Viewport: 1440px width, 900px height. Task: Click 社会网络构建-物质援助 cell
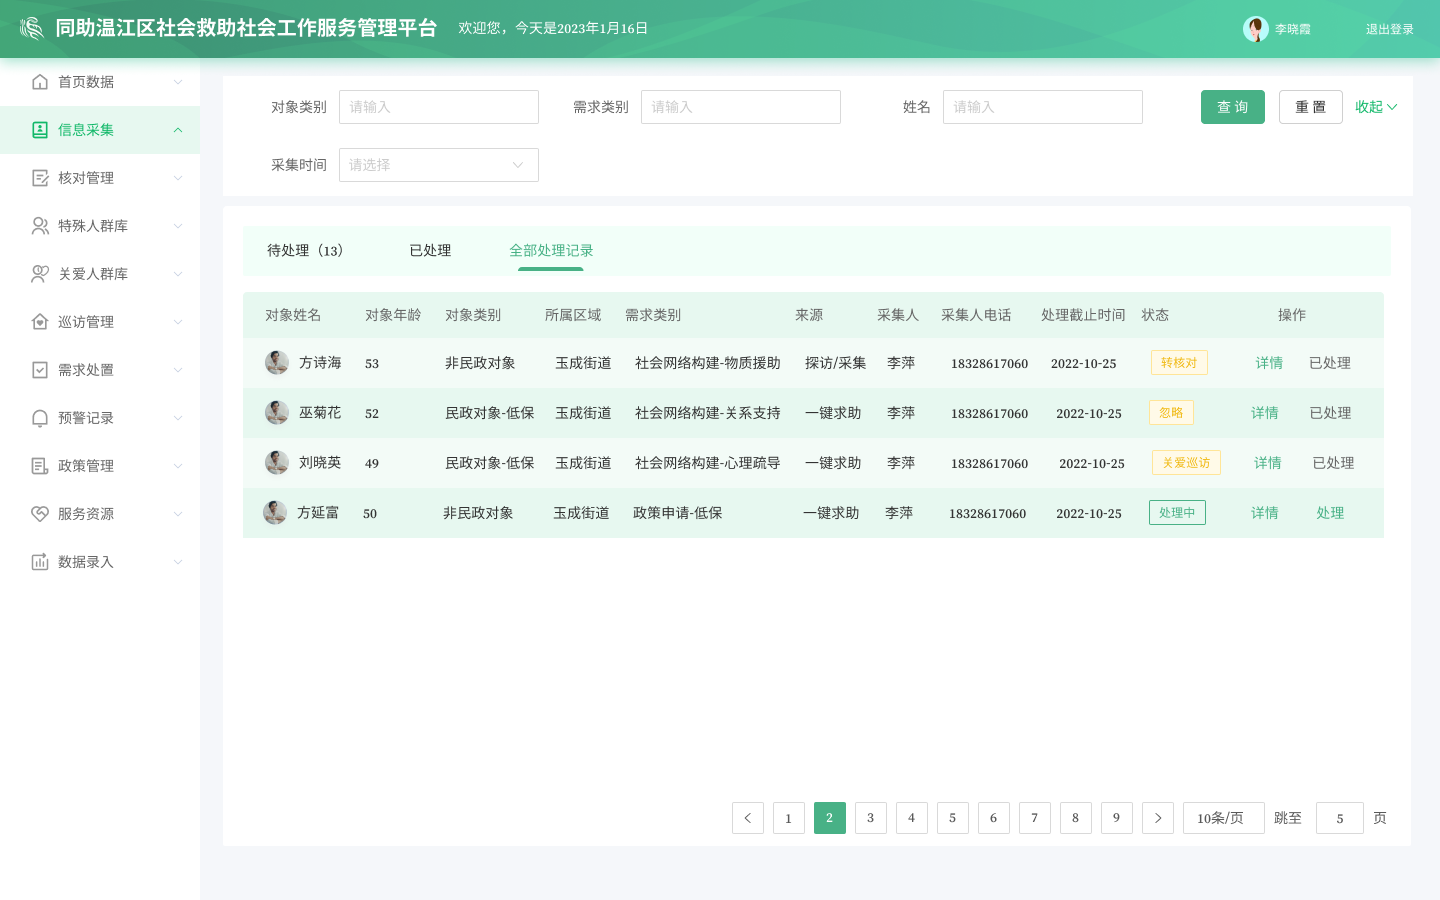[x=708, y=363]
